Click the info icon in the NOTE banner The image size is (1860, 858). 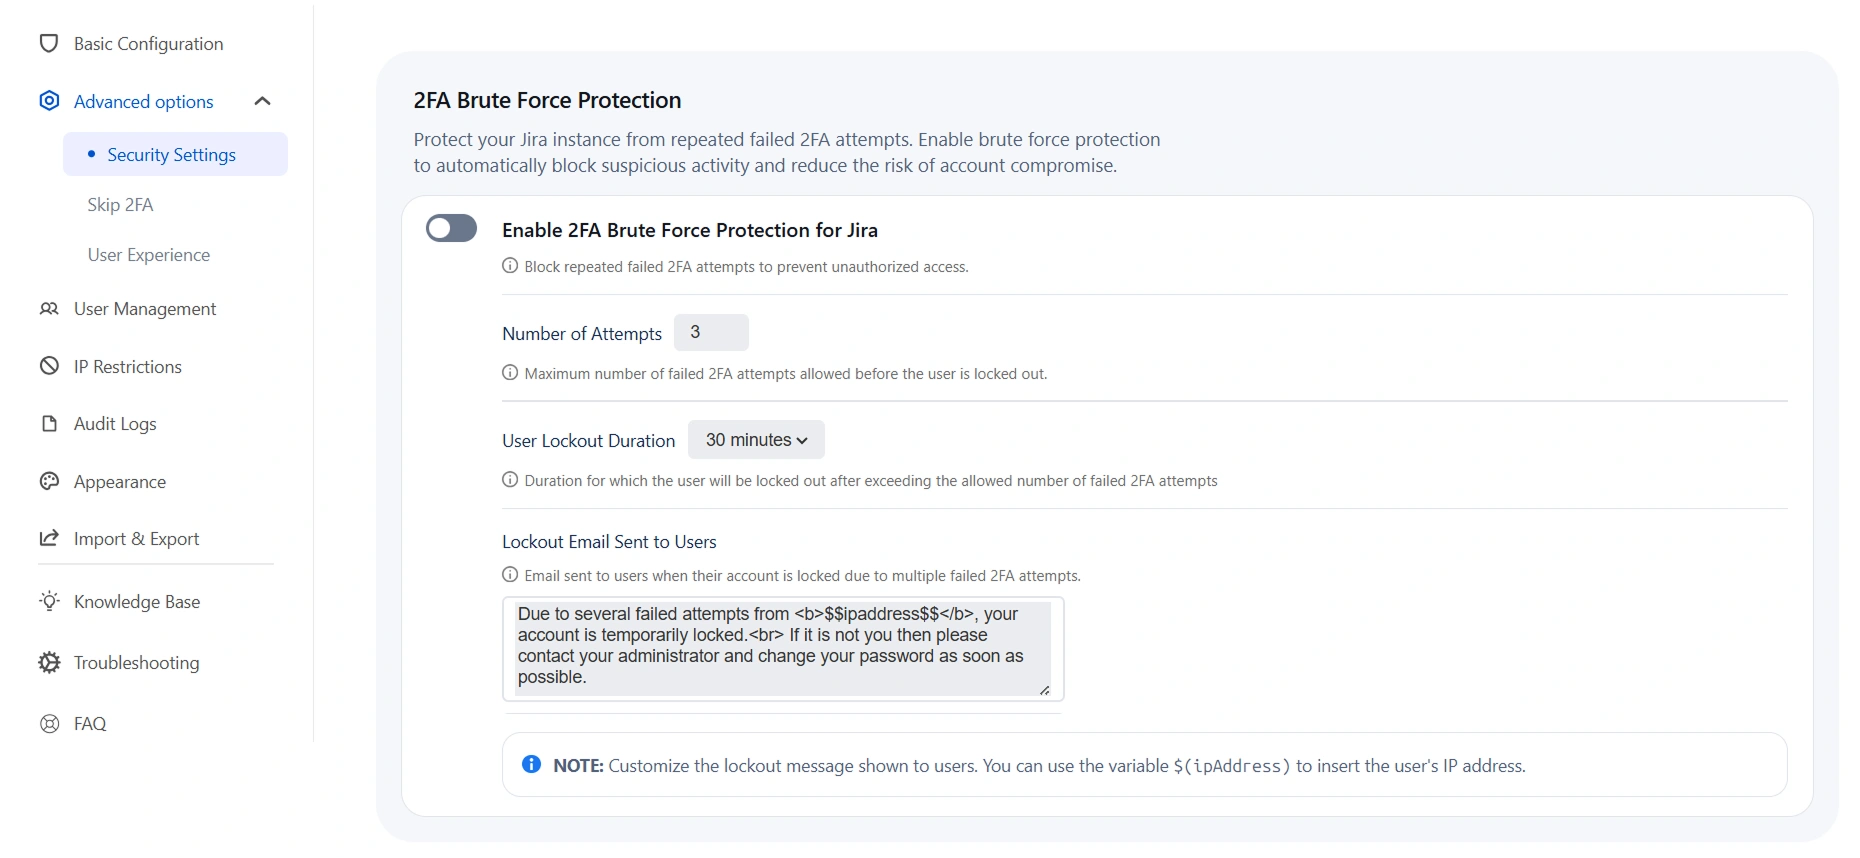pyautogui.click(x=531, y=765)
